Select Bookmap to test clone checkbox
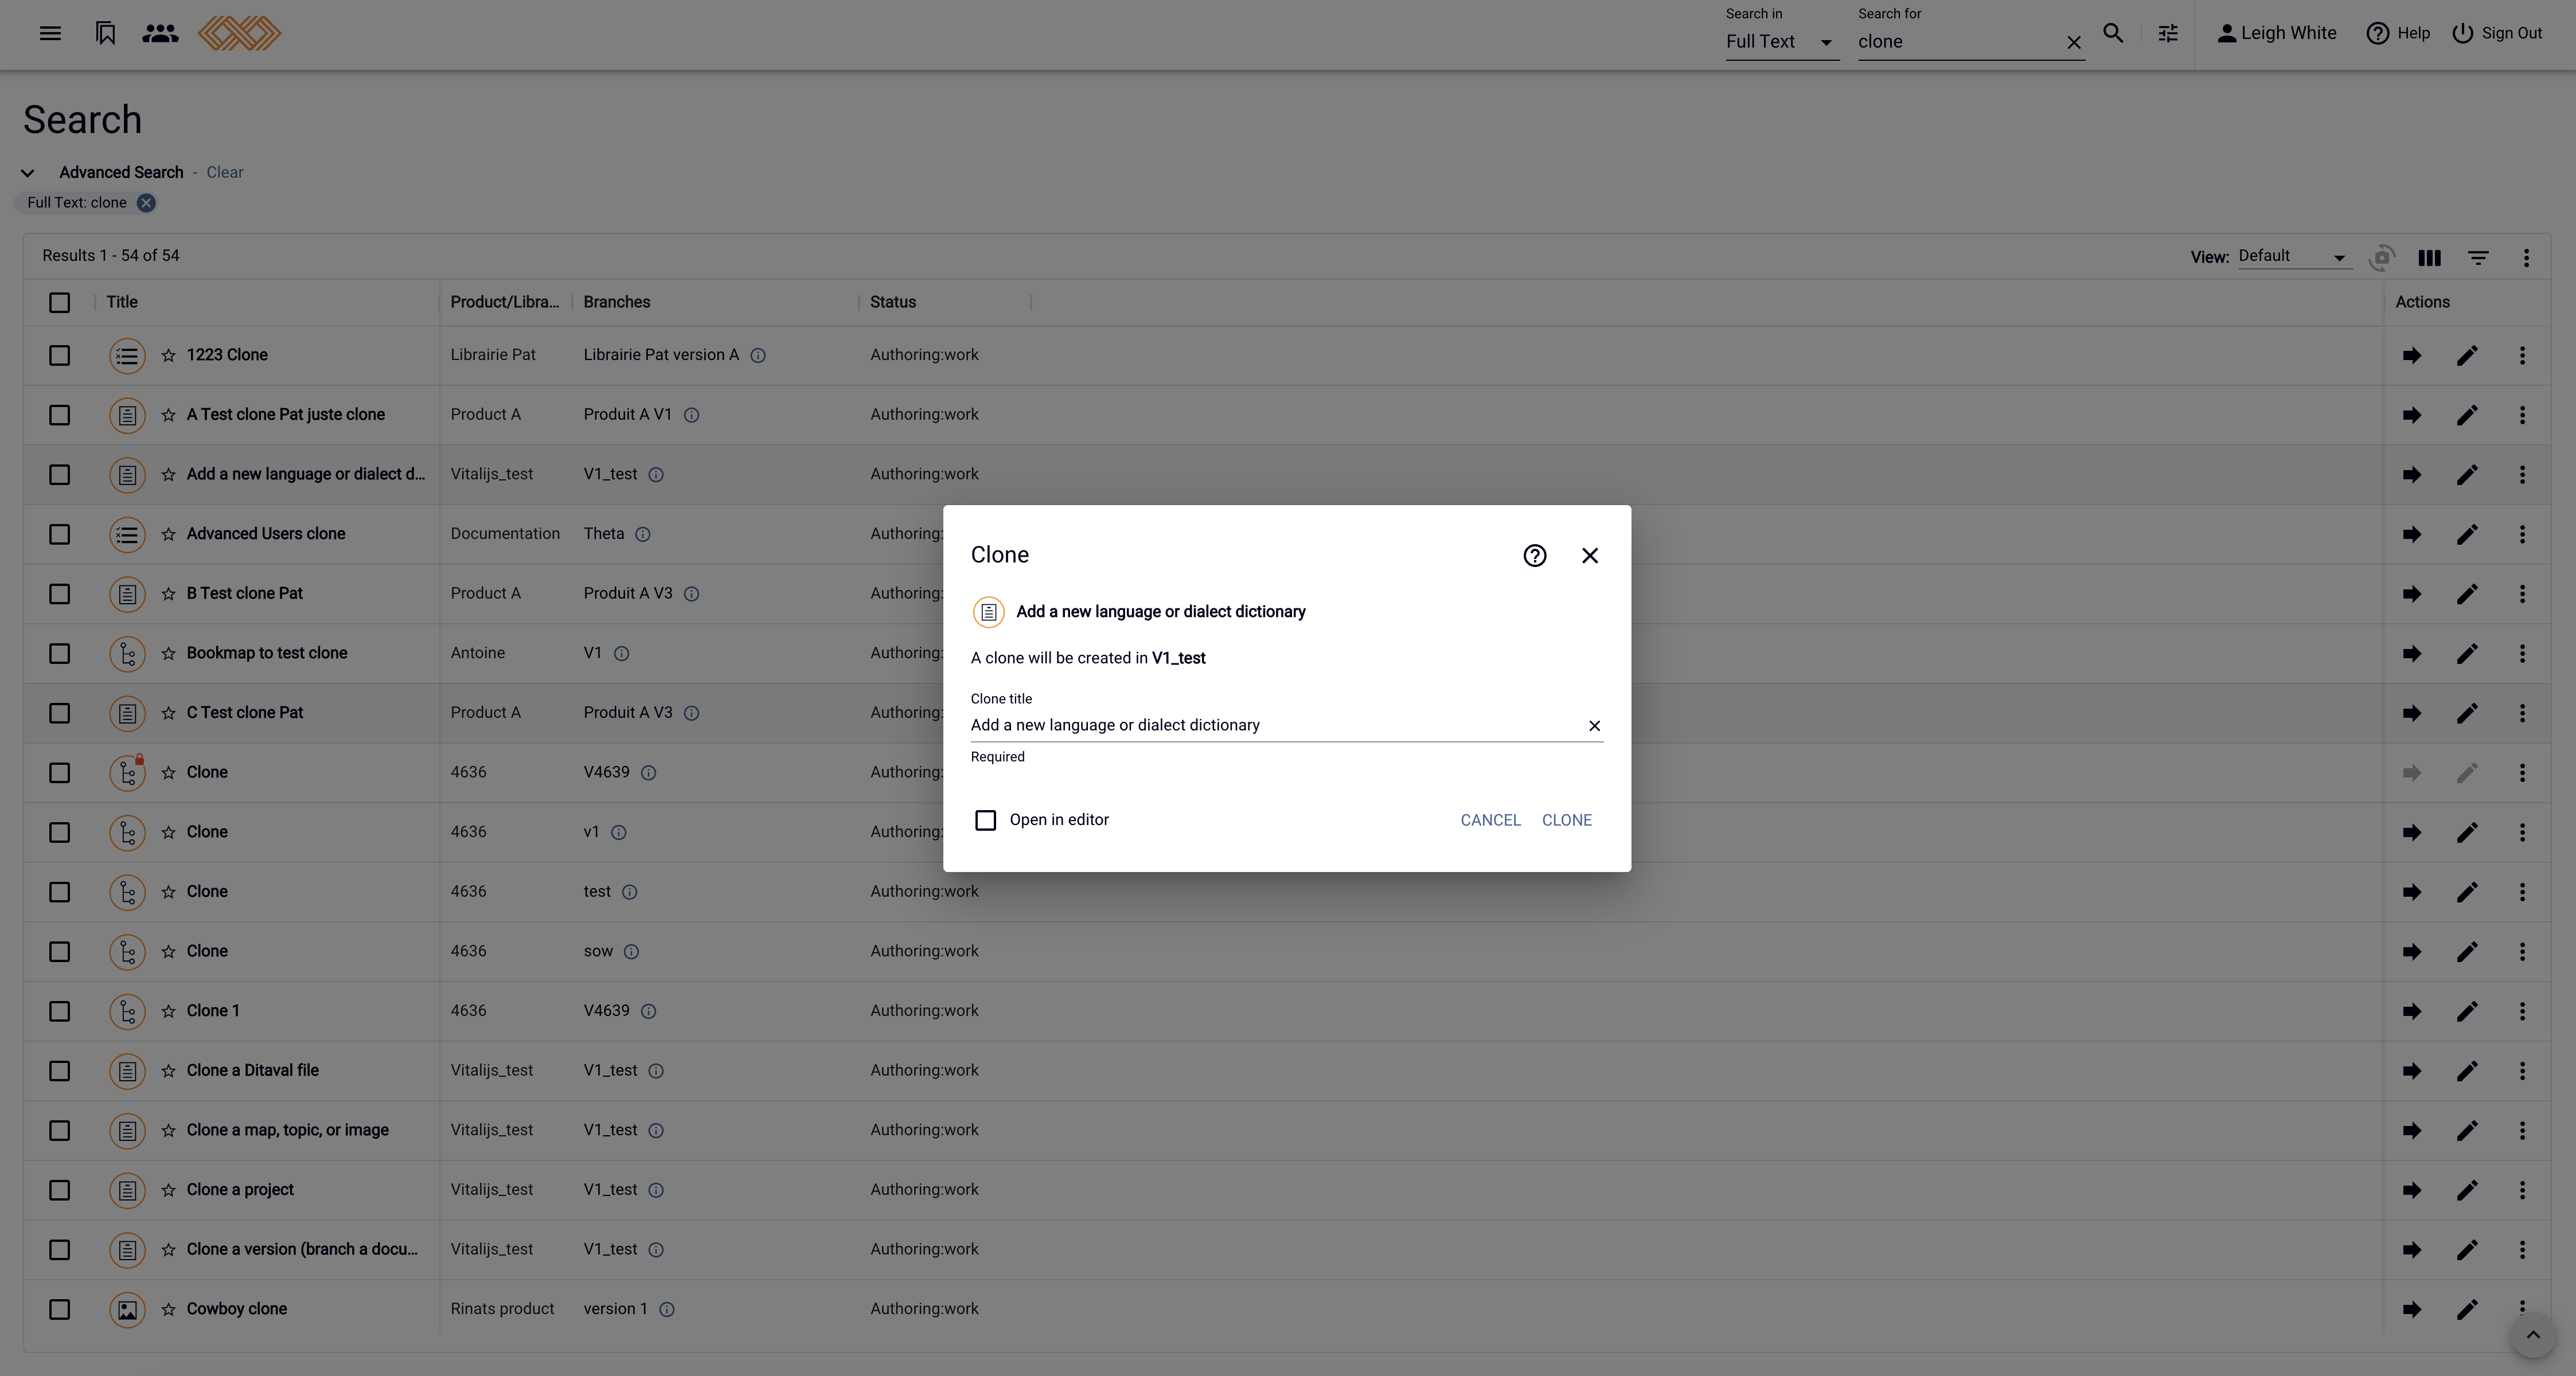 tap(60, 654)
